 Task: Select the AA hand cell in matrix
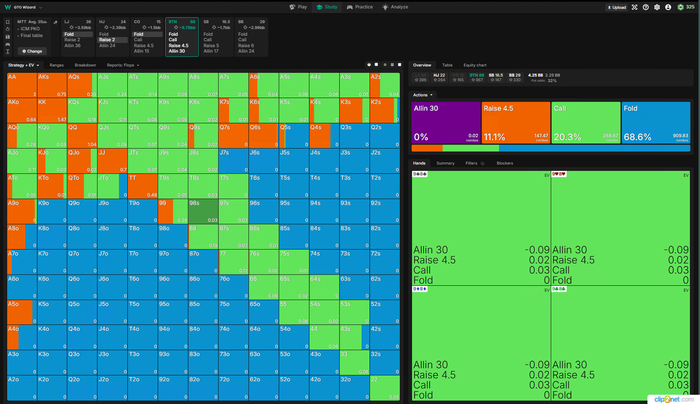click(21, 84)
